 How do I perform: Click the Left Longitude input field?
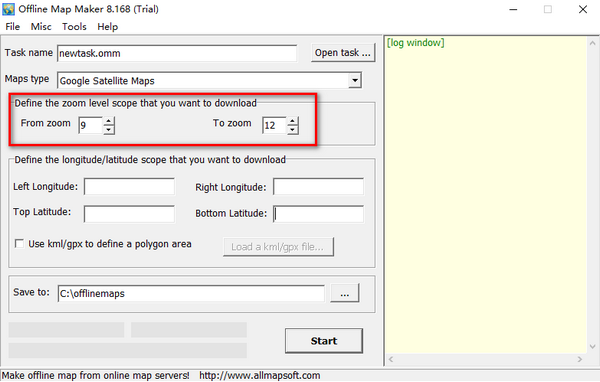pyautogui.click(x=129, y=186)
